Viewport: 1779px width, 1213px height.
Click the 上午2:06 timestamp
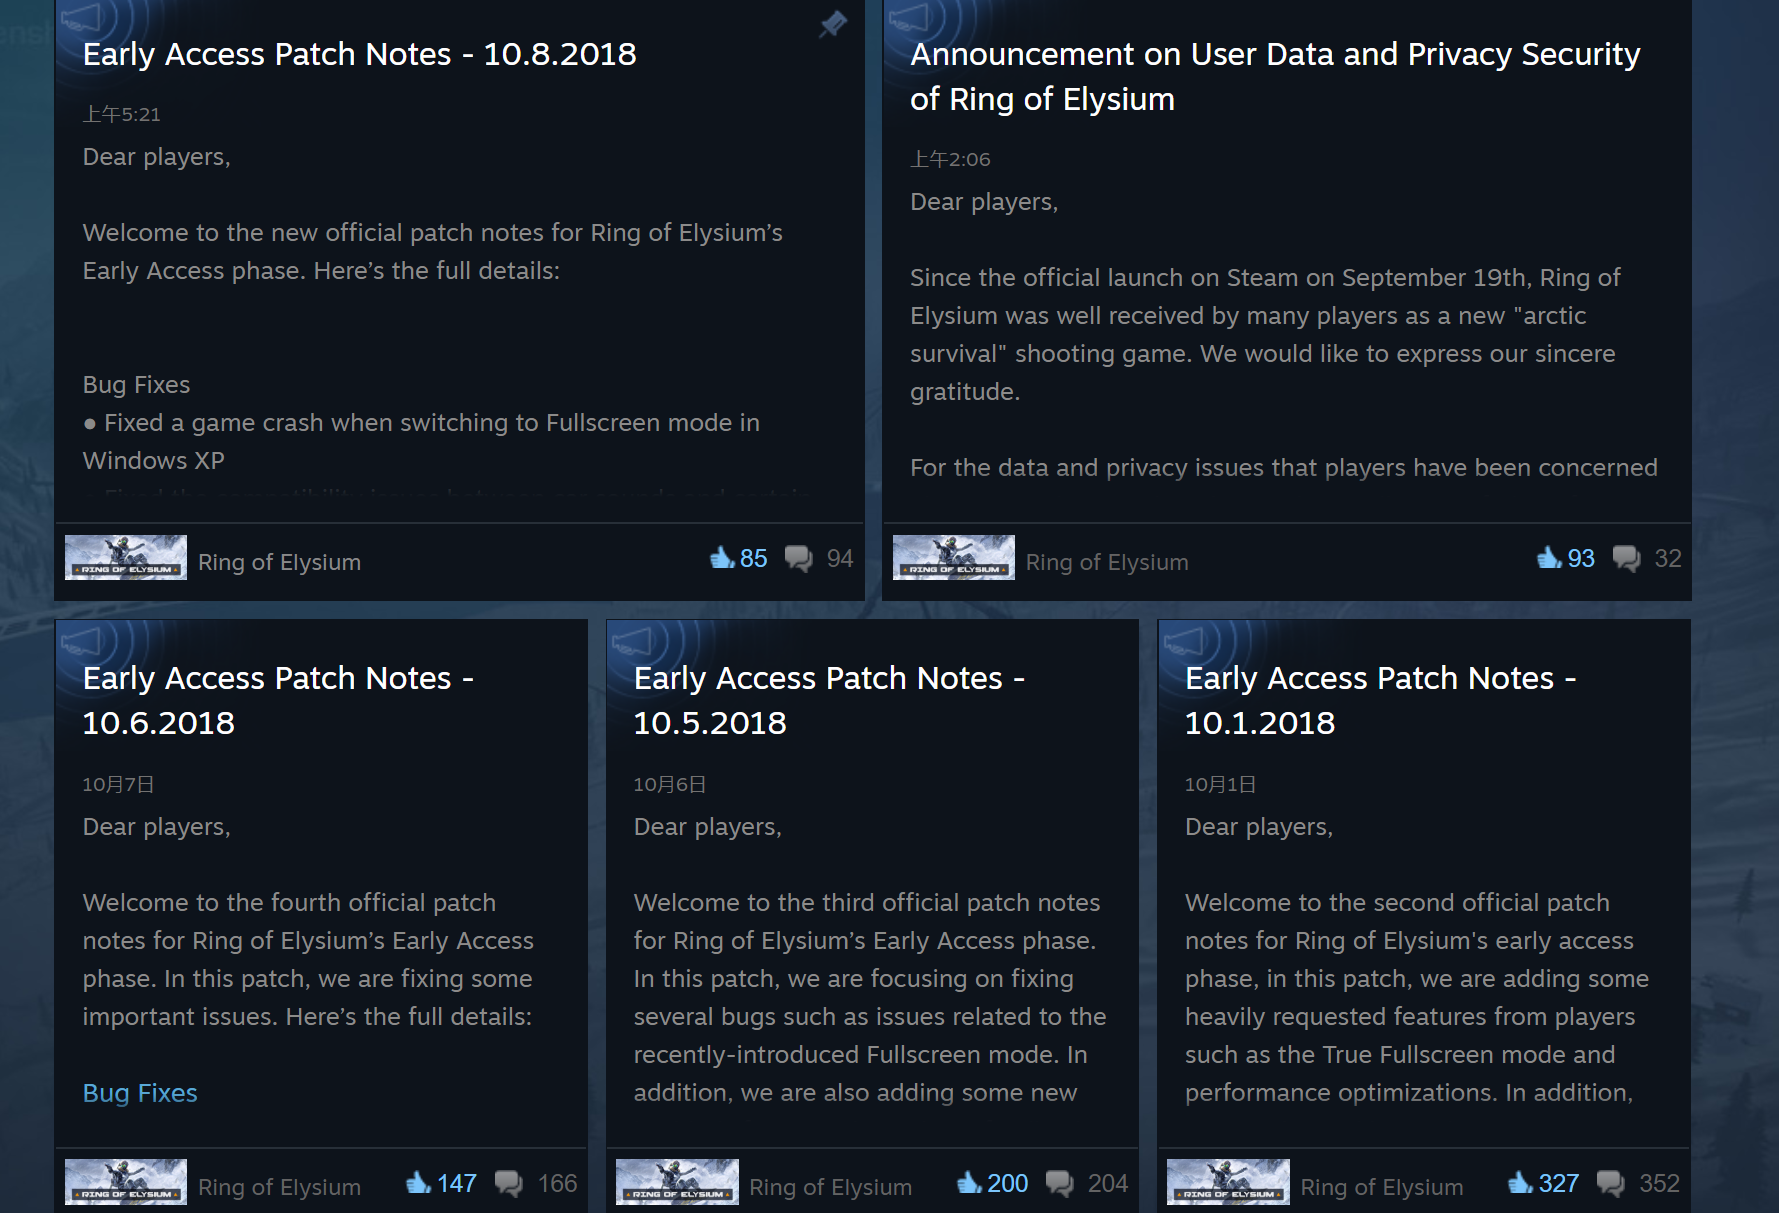tap(950, 159)
